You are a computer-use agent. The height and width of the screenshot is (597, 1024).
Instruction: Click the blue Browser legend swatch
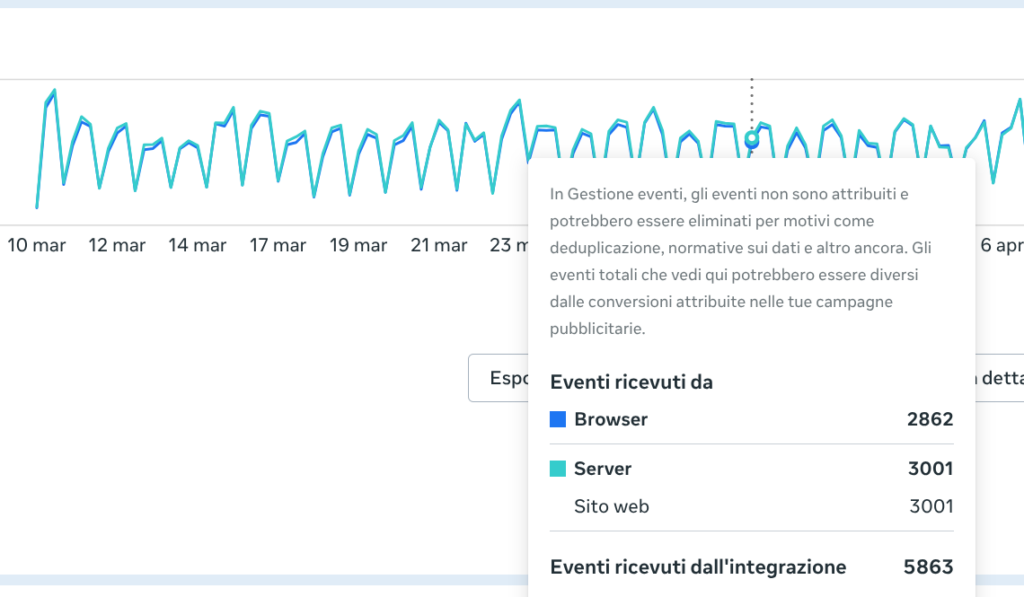(x=558, y=419)
